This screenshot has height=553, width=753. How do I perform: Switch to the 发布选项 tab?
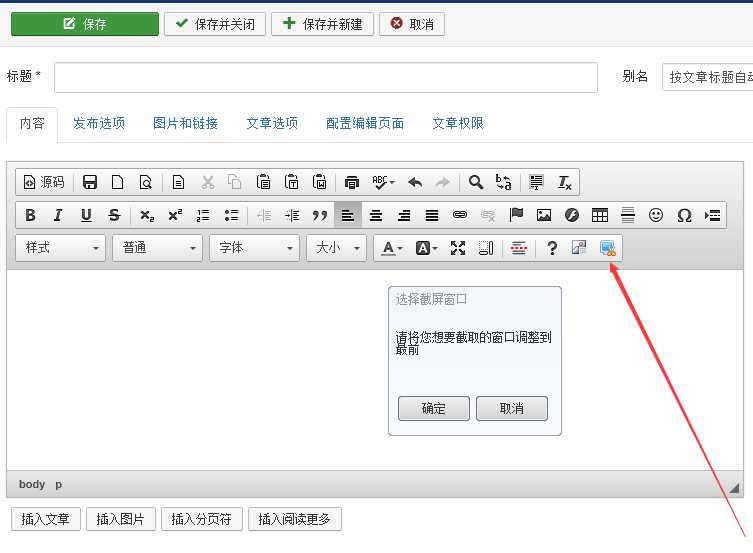[x=99, y=123]
